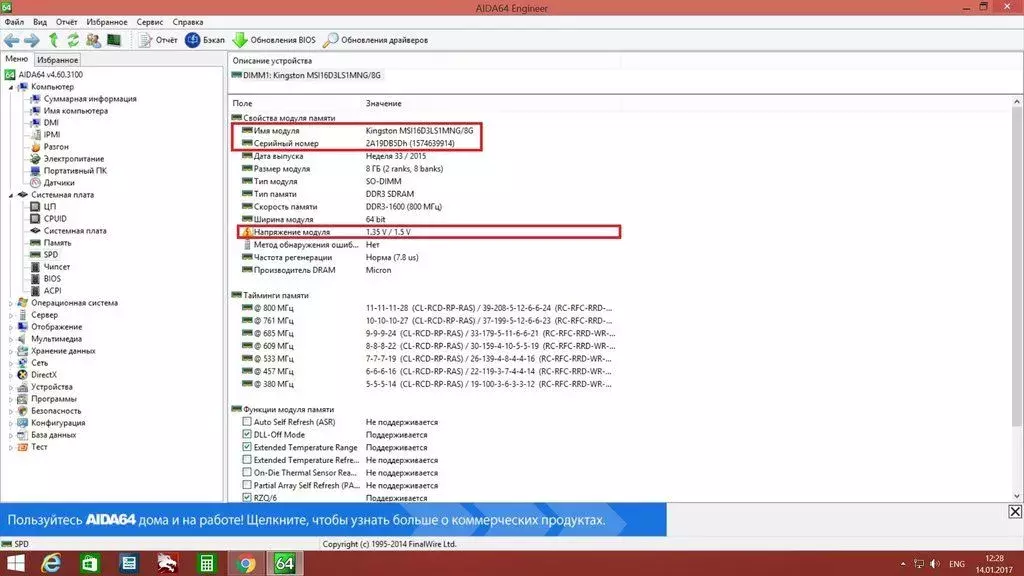
Task: Select the ЦП tree item
Action: tap(50, 206)
